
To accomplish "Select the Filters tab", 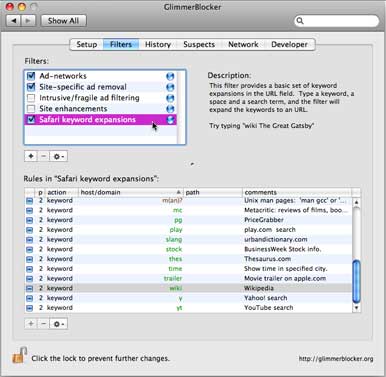I will pyautogui.click(x=121, y=44).
